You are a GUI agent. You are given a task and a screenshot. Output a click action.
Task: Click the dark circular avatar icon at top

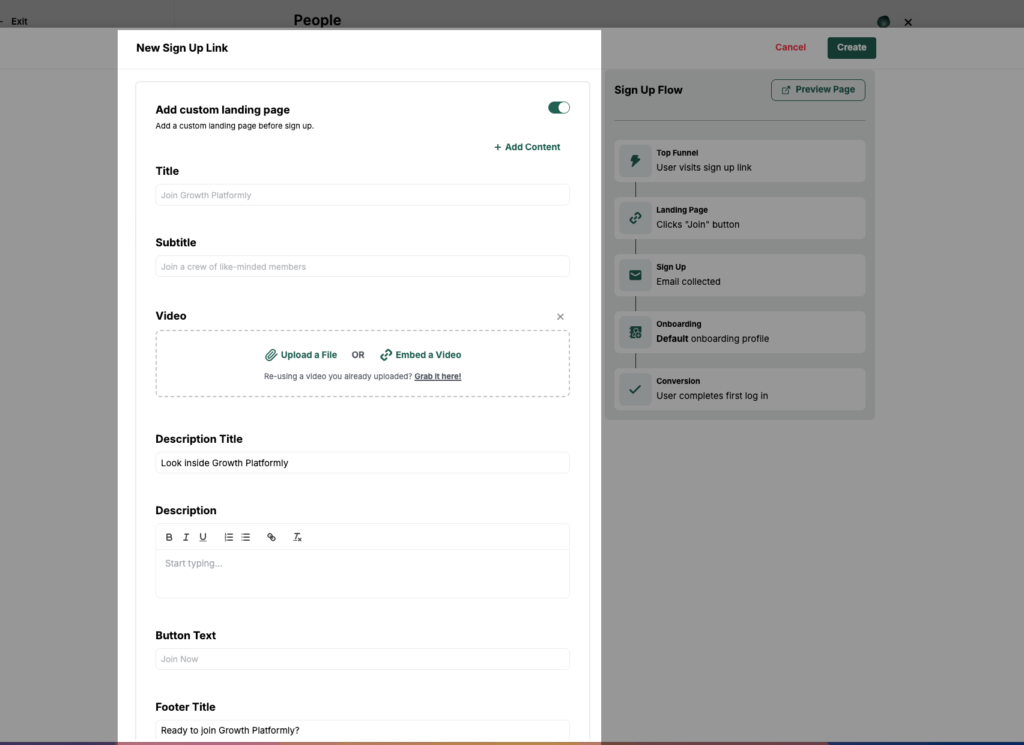click(x=884, y=22)
